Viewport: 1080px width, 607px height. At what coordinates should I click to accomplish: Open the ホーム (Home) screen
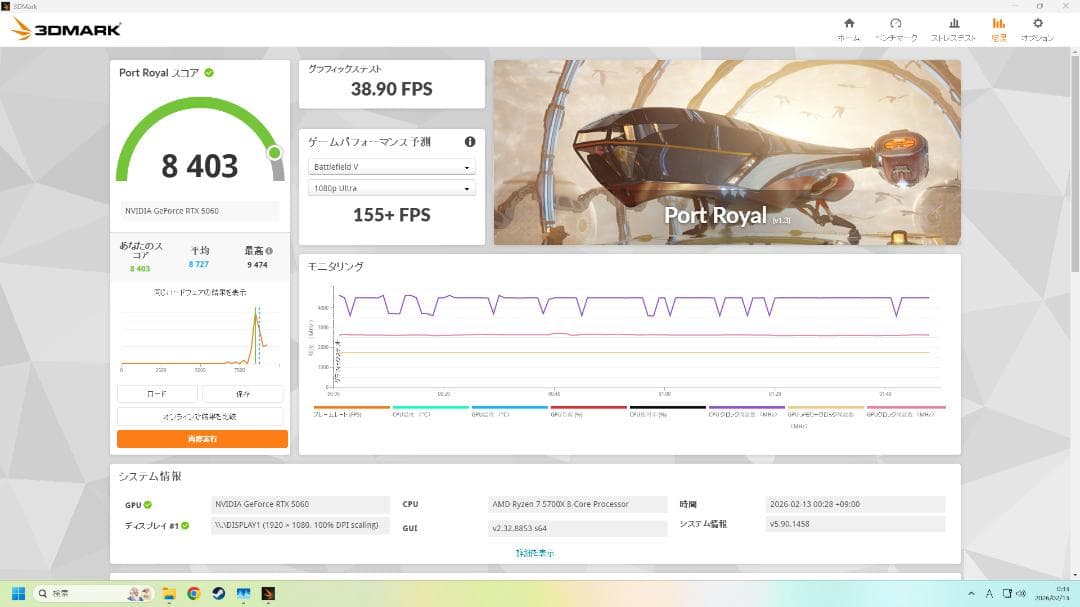848,28
